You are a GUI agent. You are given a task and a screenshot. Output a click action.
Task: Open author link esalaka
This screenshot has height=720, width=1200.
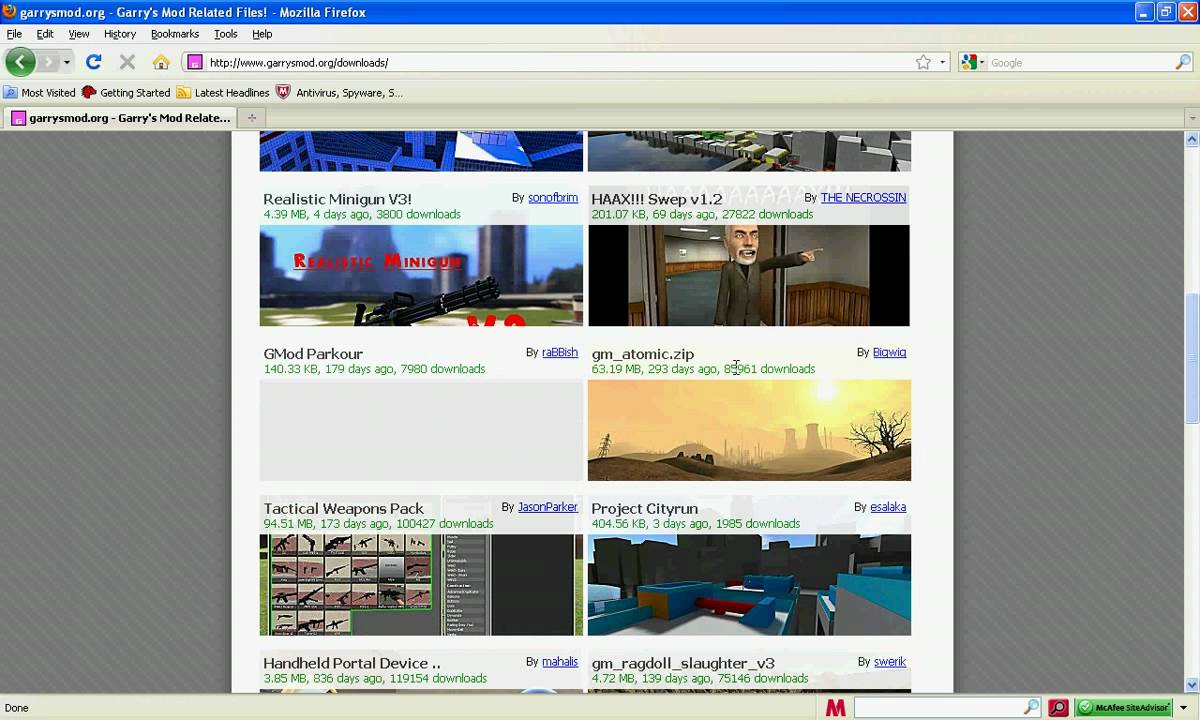click(x=888, y=507)
